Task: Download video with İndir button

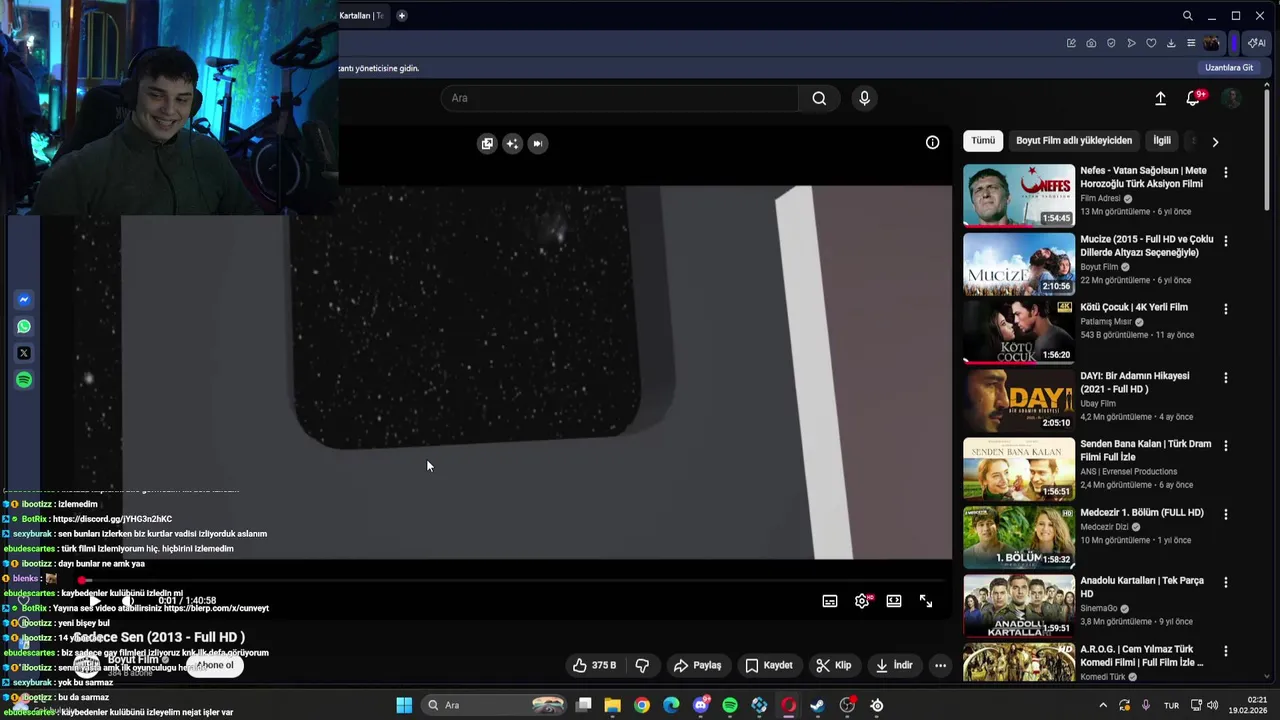Action: point(894,665)
